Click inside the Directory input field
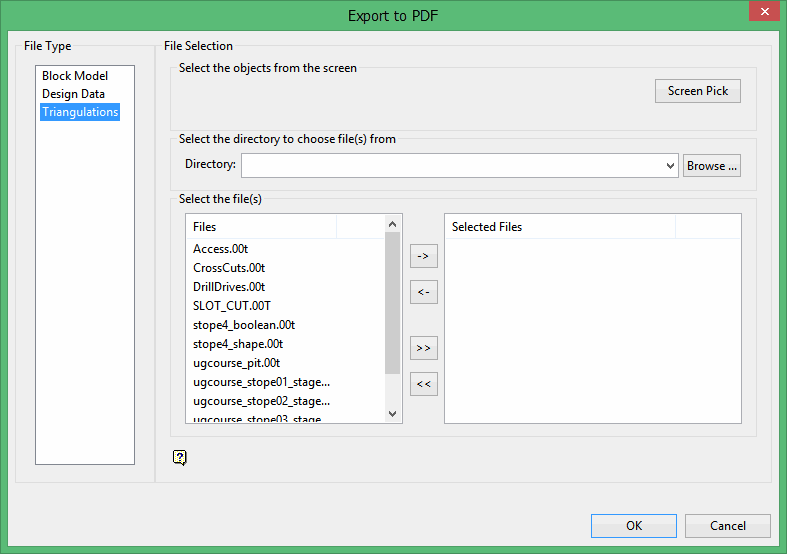 tap(452, 166)
